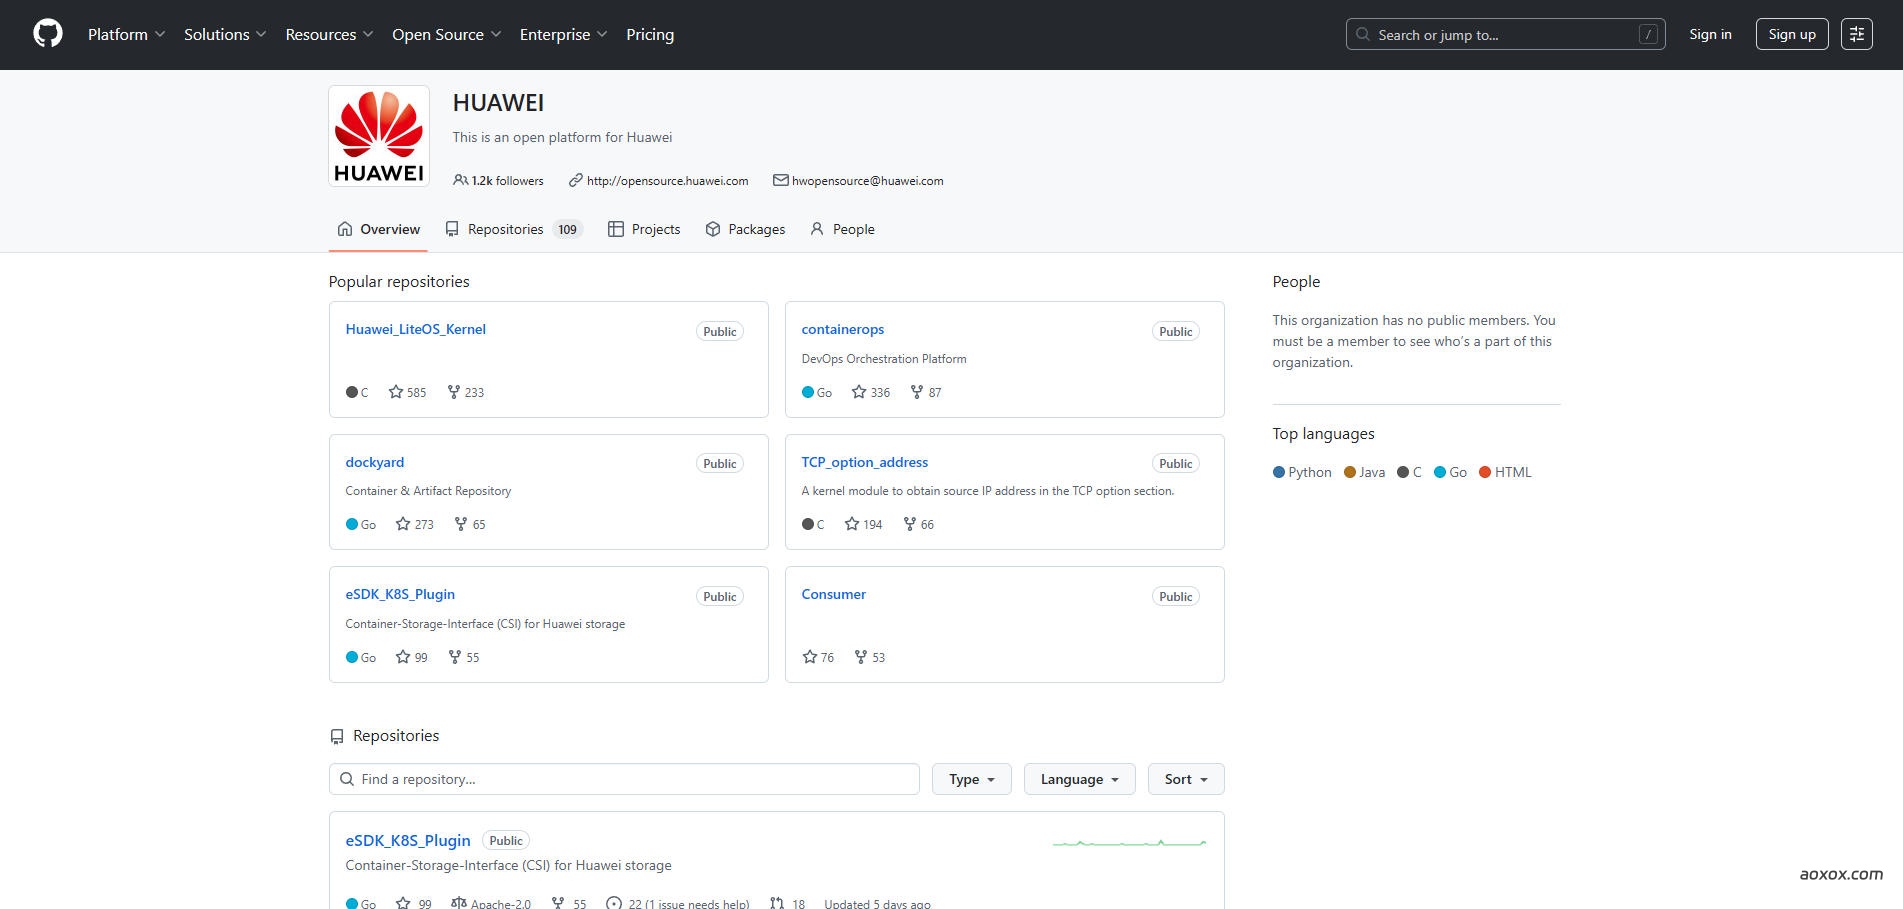
Task: Click the appearance settings icon beside Sign up
Action: coord(1856,34)
